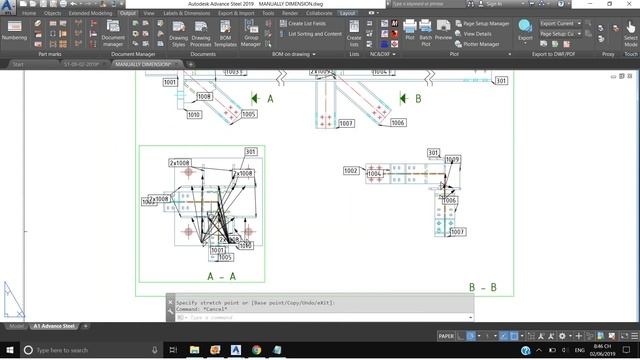640x360 pixels.
Task: Open BOM Templates
Action: (x=225, y=33)
